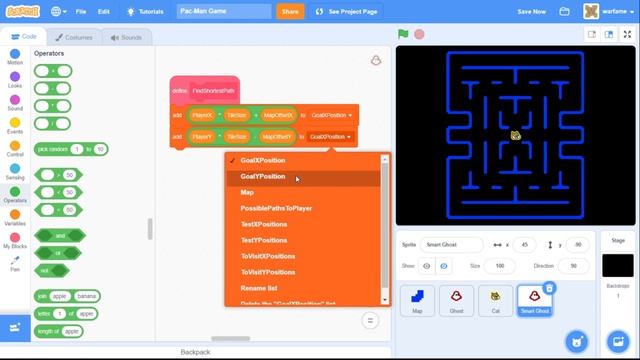The height and width of the screenshot is (360, 640).
Task: Click the dropdown list's scroll-up arrow
Action: pos(384,159)
